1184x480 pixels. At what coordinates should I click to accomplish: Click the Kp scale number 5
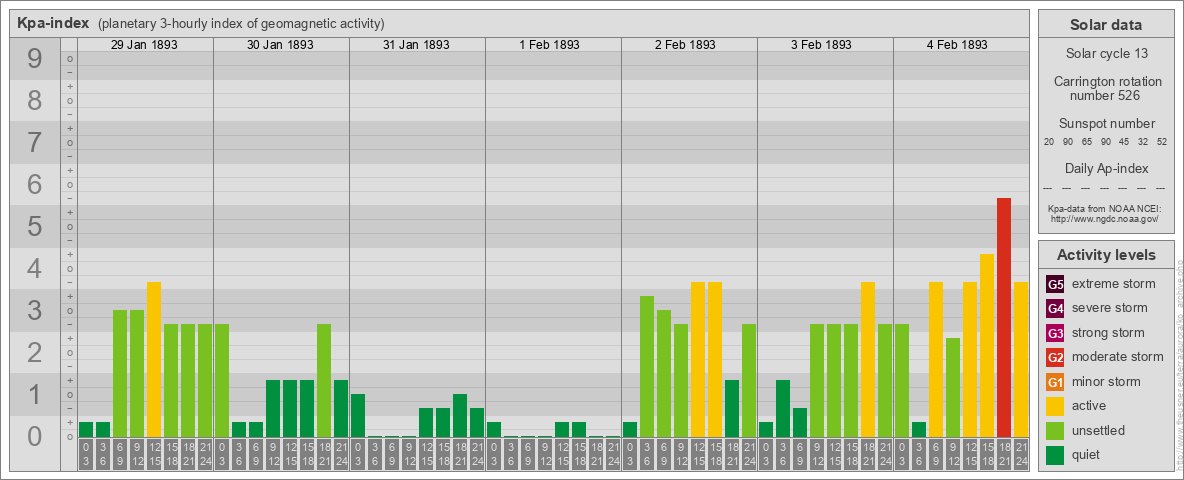point(35,226)
